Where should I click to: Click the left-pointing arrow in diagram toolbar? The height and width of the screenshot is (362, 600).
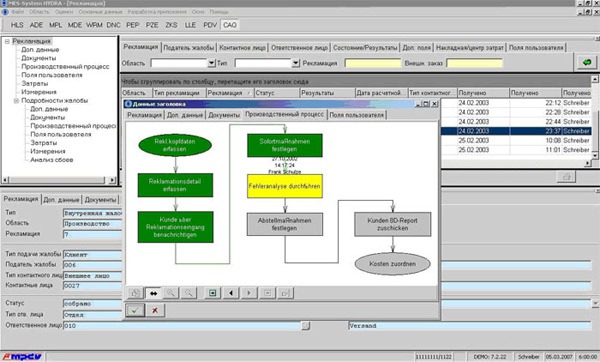(231, 293)
